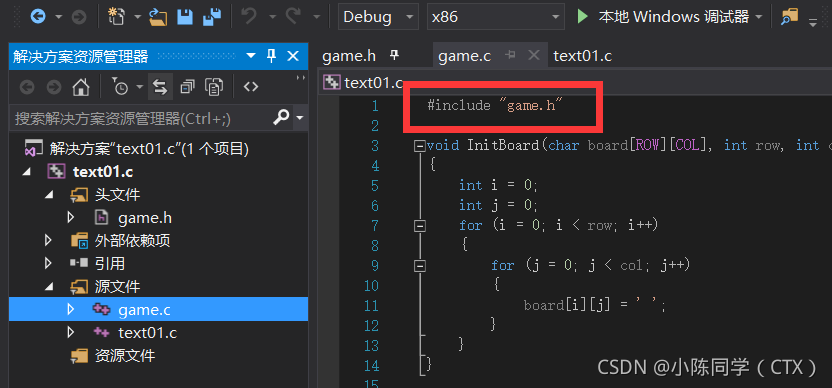Collapse the 源文件 folder
This screenshot has height=388, width=832.
pyautogui.click(x=49, y=287)
